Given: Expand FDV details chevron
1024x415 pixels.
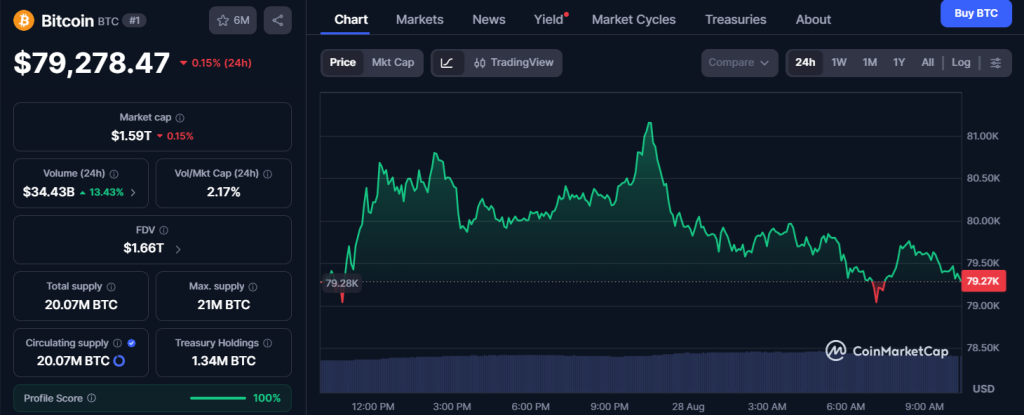Looking at the screenshot, I should pos(178,249).
